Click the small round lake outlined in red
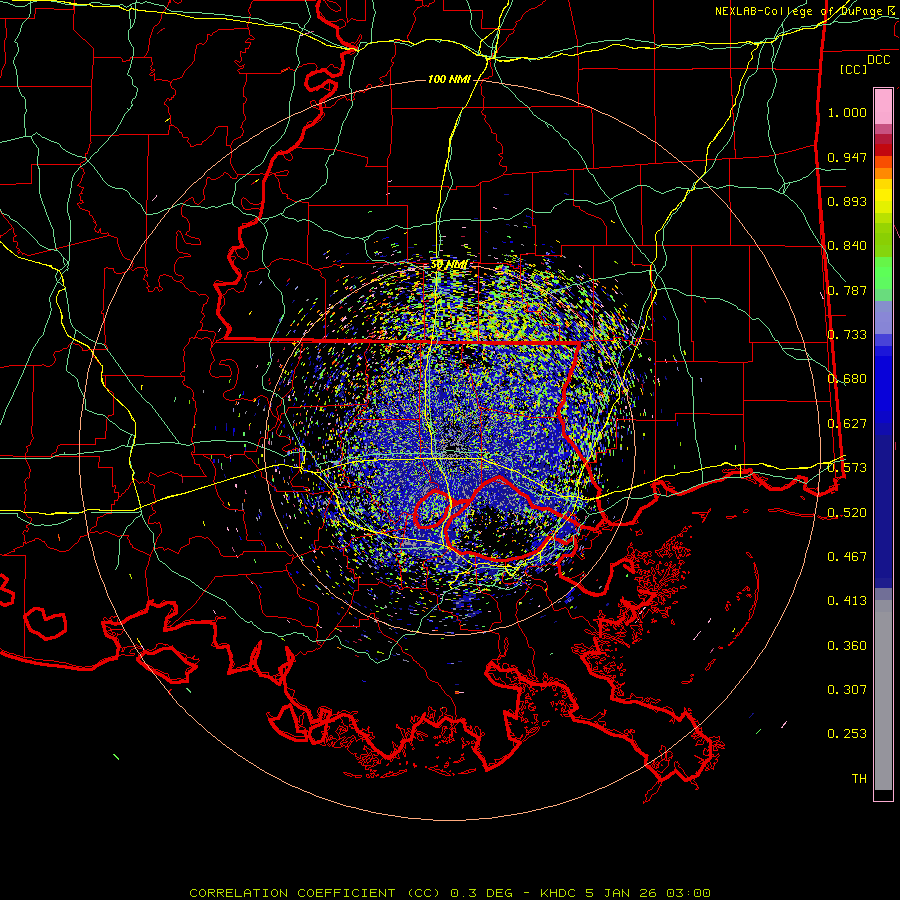This screenshot has height=900, width=900. pos(432,509)
